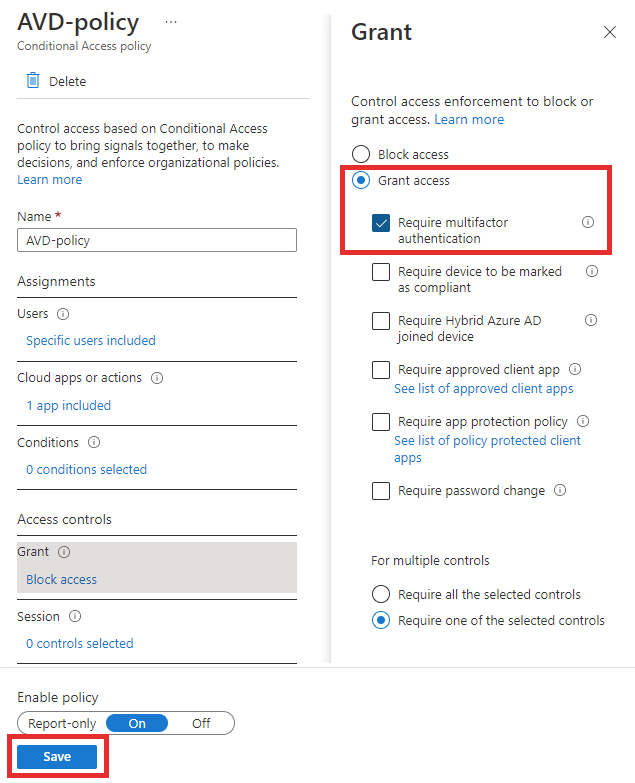The width and height of the screenshot is (635, 783).
Task: Close the Grant pane with X
Action: (610, 32)
